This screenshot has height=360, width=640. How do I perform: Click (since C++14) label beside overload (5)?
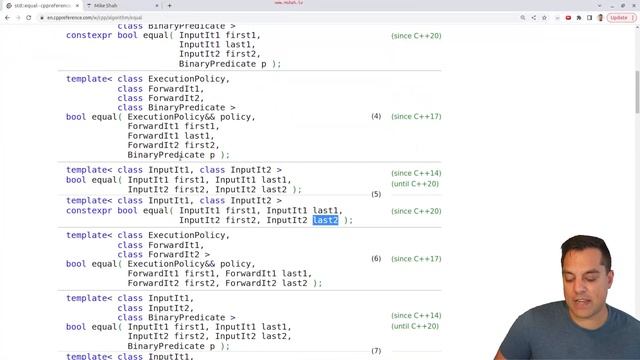(x=416, y=173)
